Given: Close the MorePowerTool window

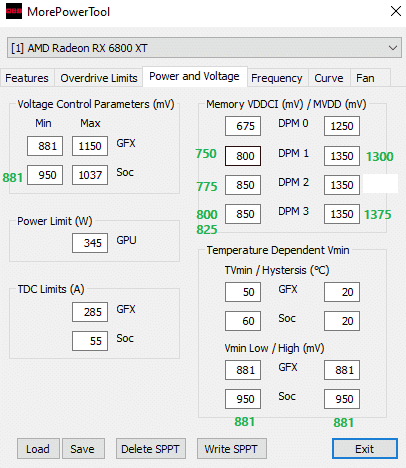Looking at the screenshot, I should click(396, 11).
